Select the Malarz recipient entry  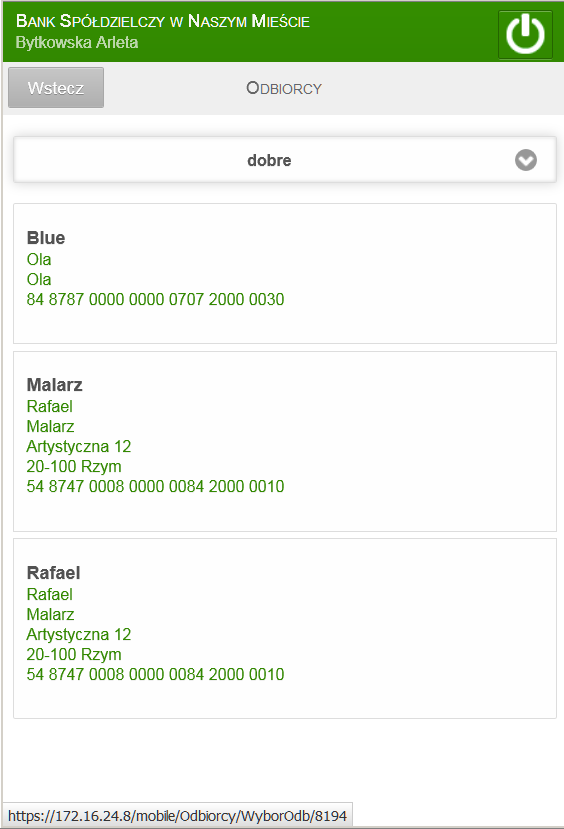click(x=285, y=441)
